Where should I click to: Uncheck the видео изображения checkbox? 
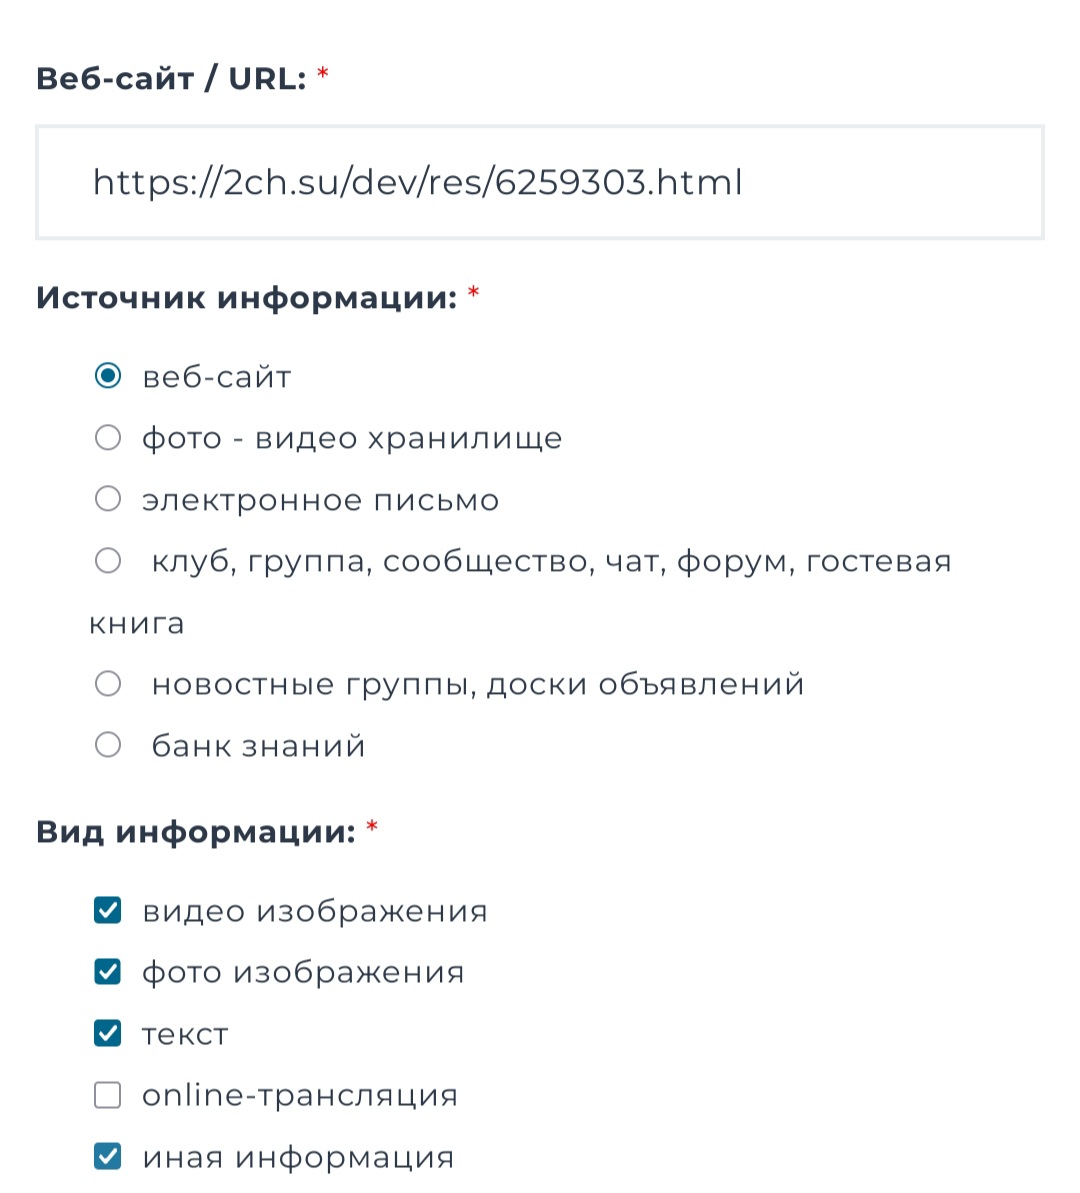tap(108, 910)
